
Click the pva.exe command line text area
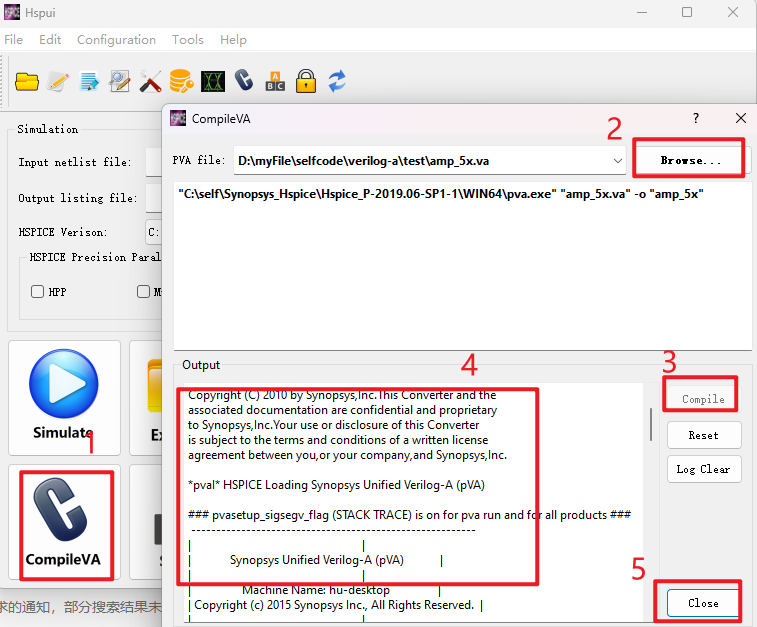pyautogui.click(x=463, y=266)
